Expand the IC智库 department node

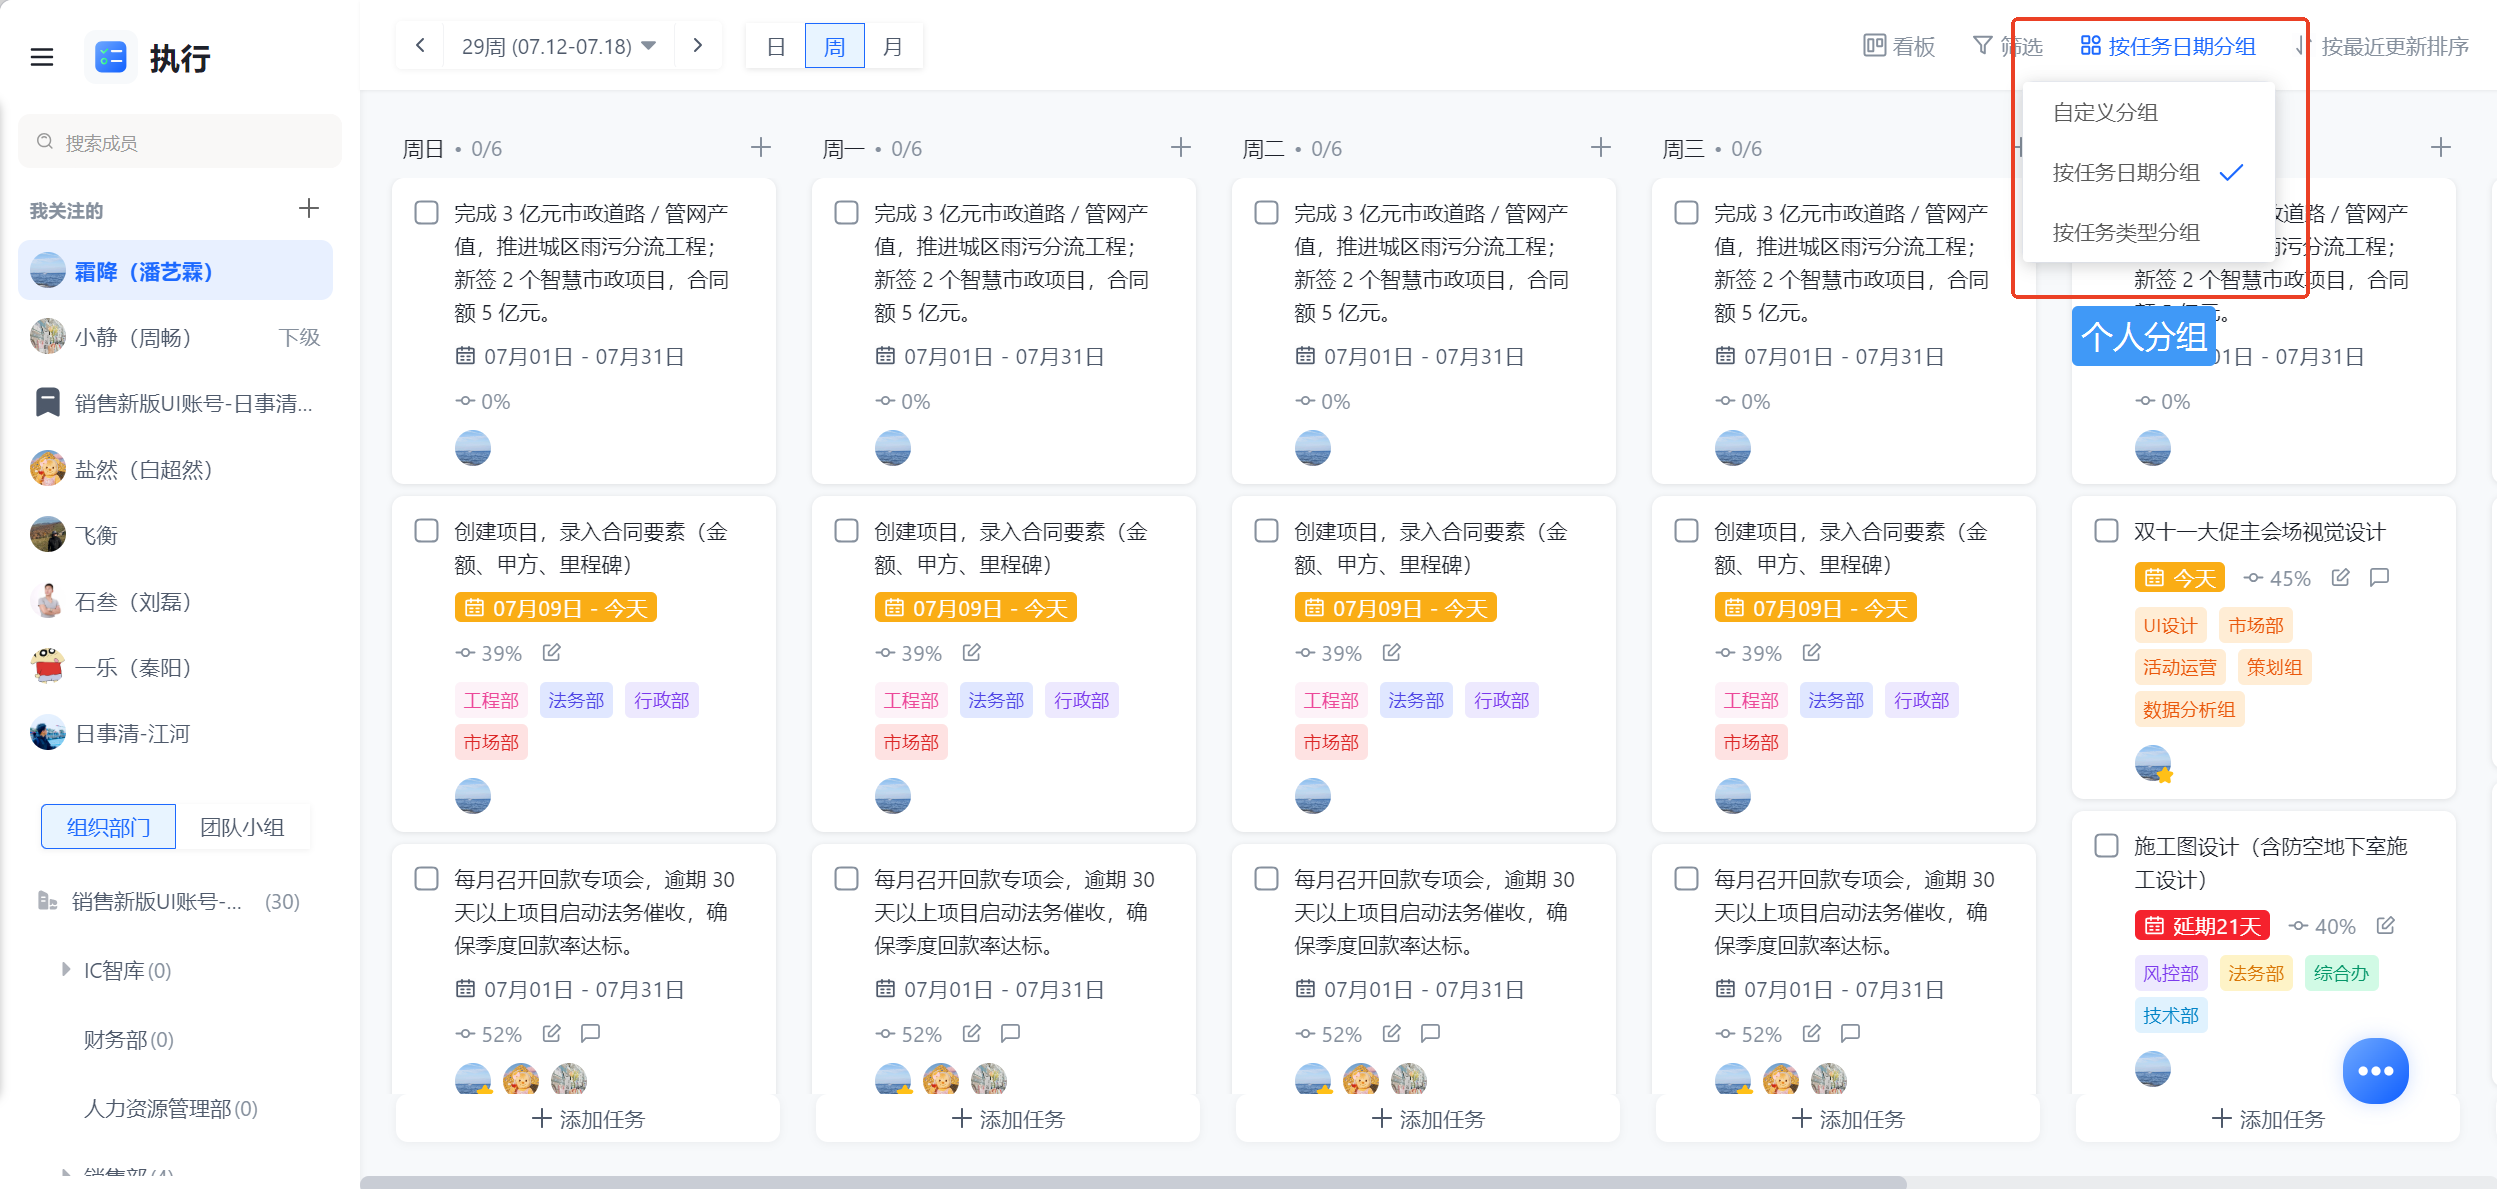click(66, 969)
